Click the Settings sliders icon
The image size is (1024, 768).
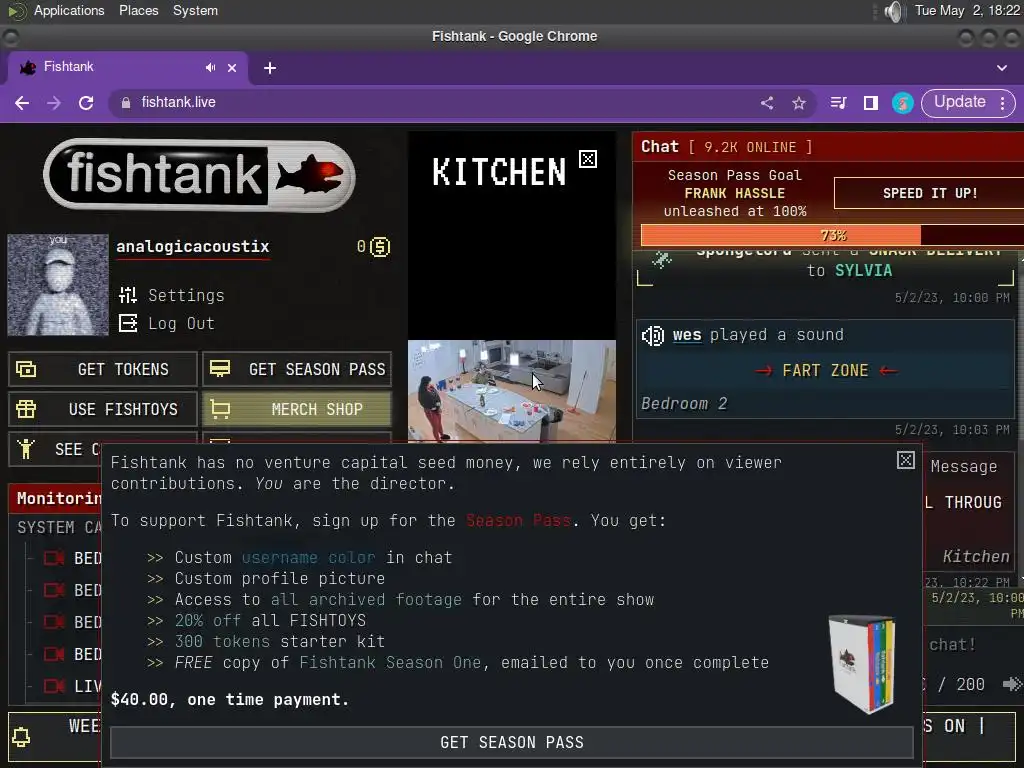128,295
